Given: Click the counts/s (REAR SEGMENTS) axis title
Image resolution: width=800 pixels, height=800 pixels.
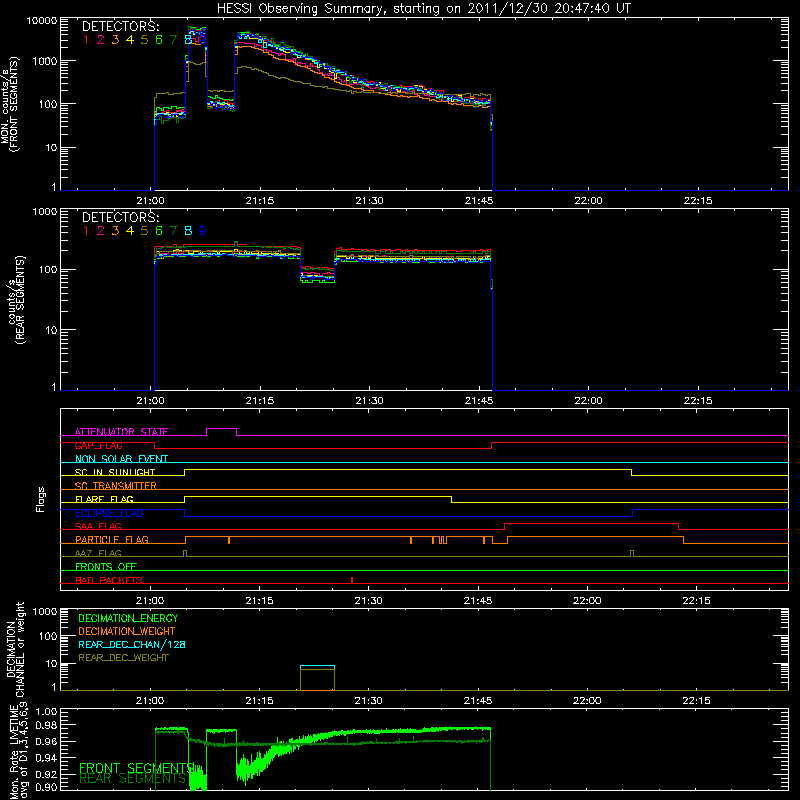Looking at the screenshot, I should (16, 299).
